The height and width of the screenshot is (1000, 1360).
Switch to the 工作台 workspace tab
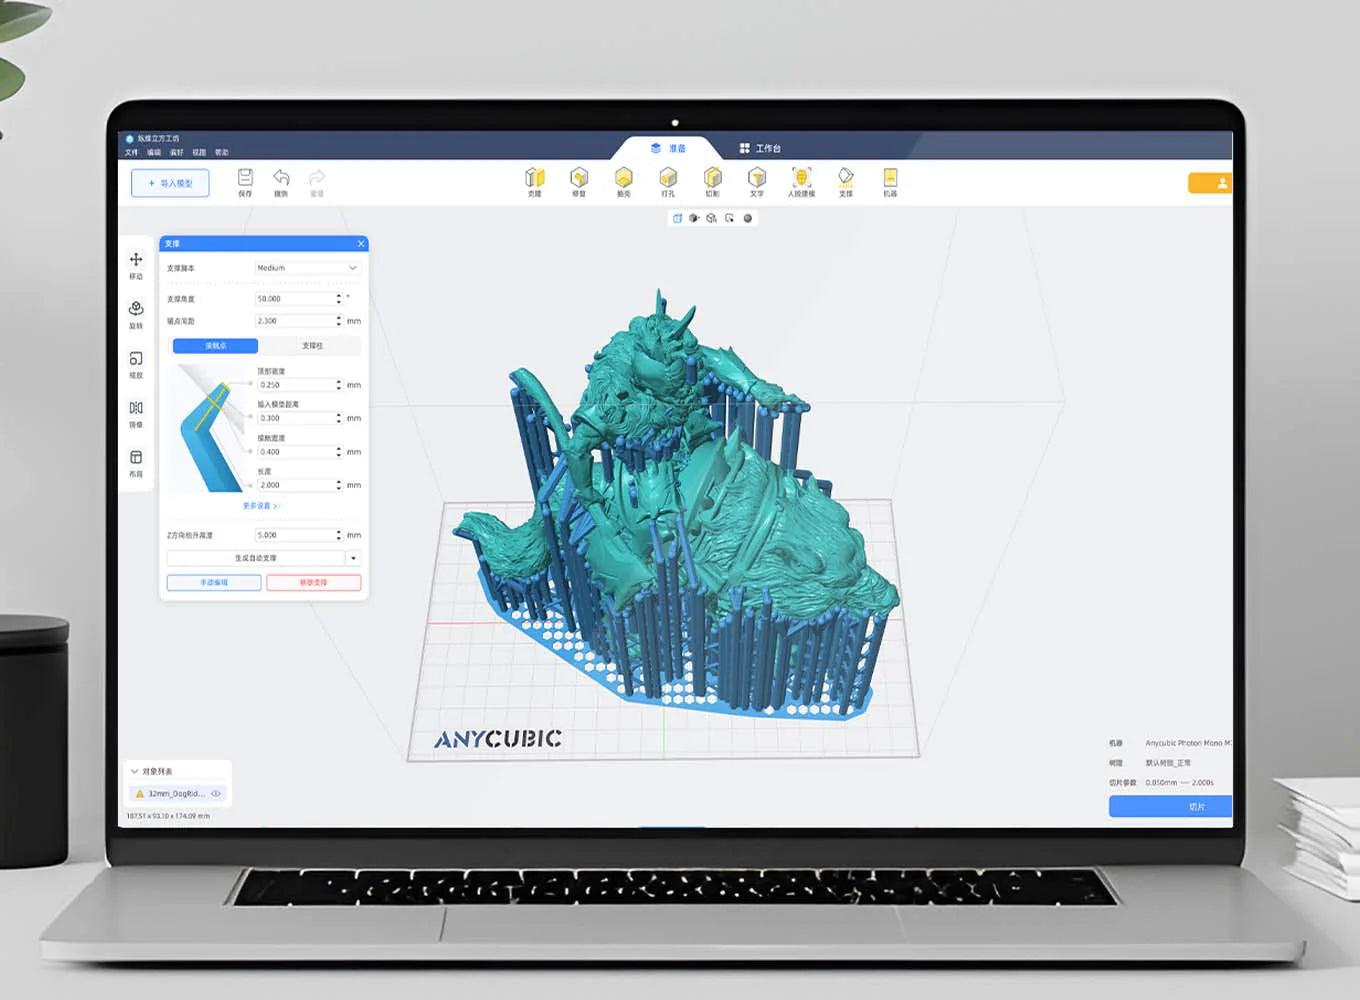pos(764,147)
